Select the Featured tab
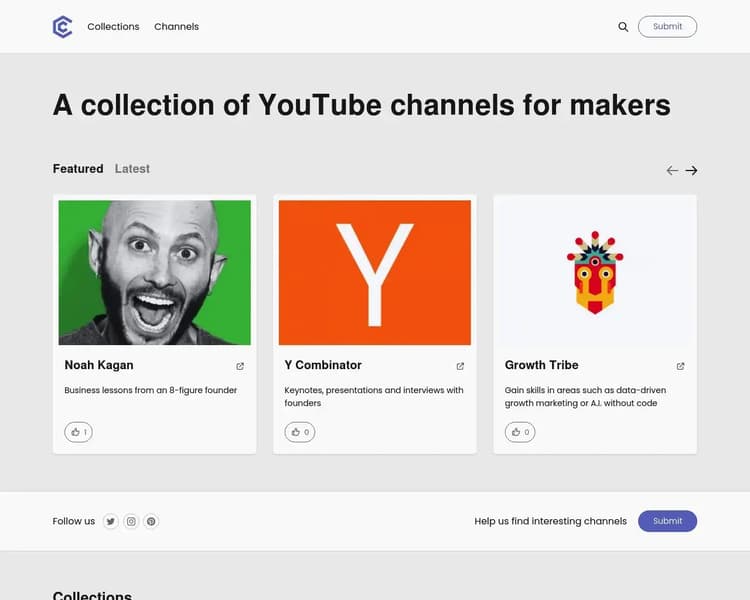Viewport: 750px width, 600px height. click(x=78, y=169)
